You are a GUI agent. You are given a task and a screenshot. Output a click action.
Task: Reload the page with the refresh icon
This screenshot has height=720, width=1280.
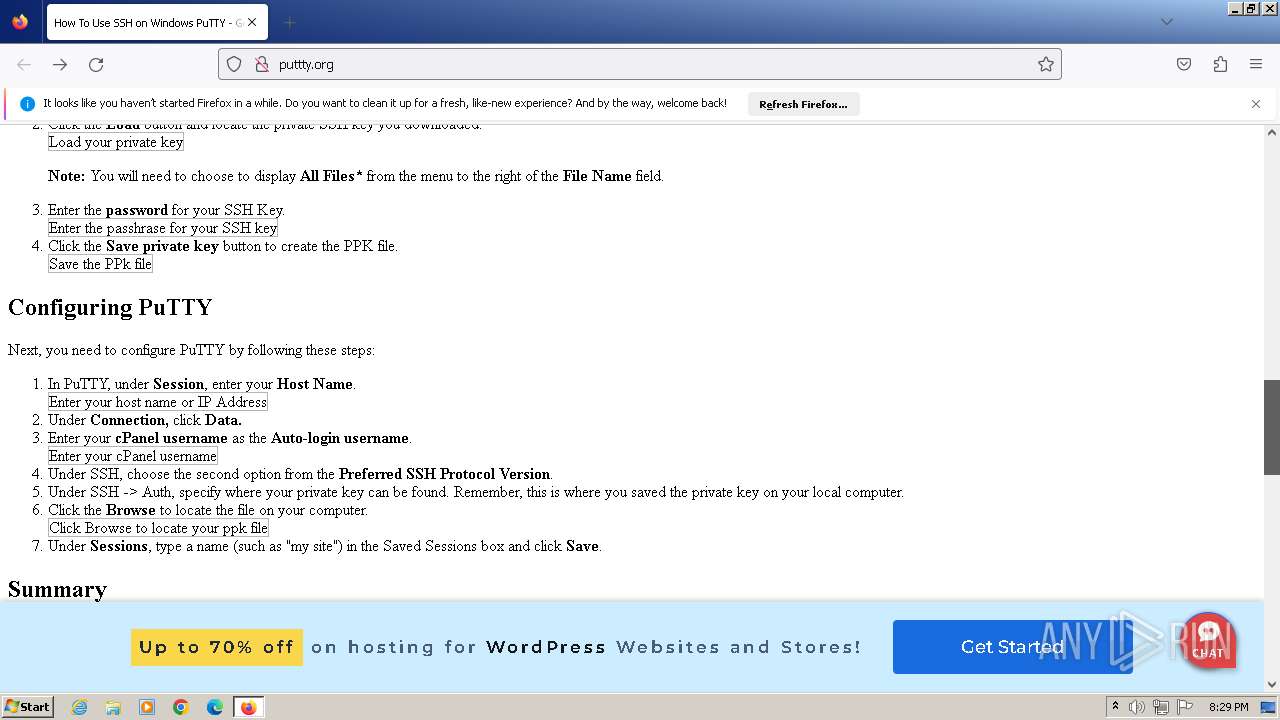click(96, 64)
